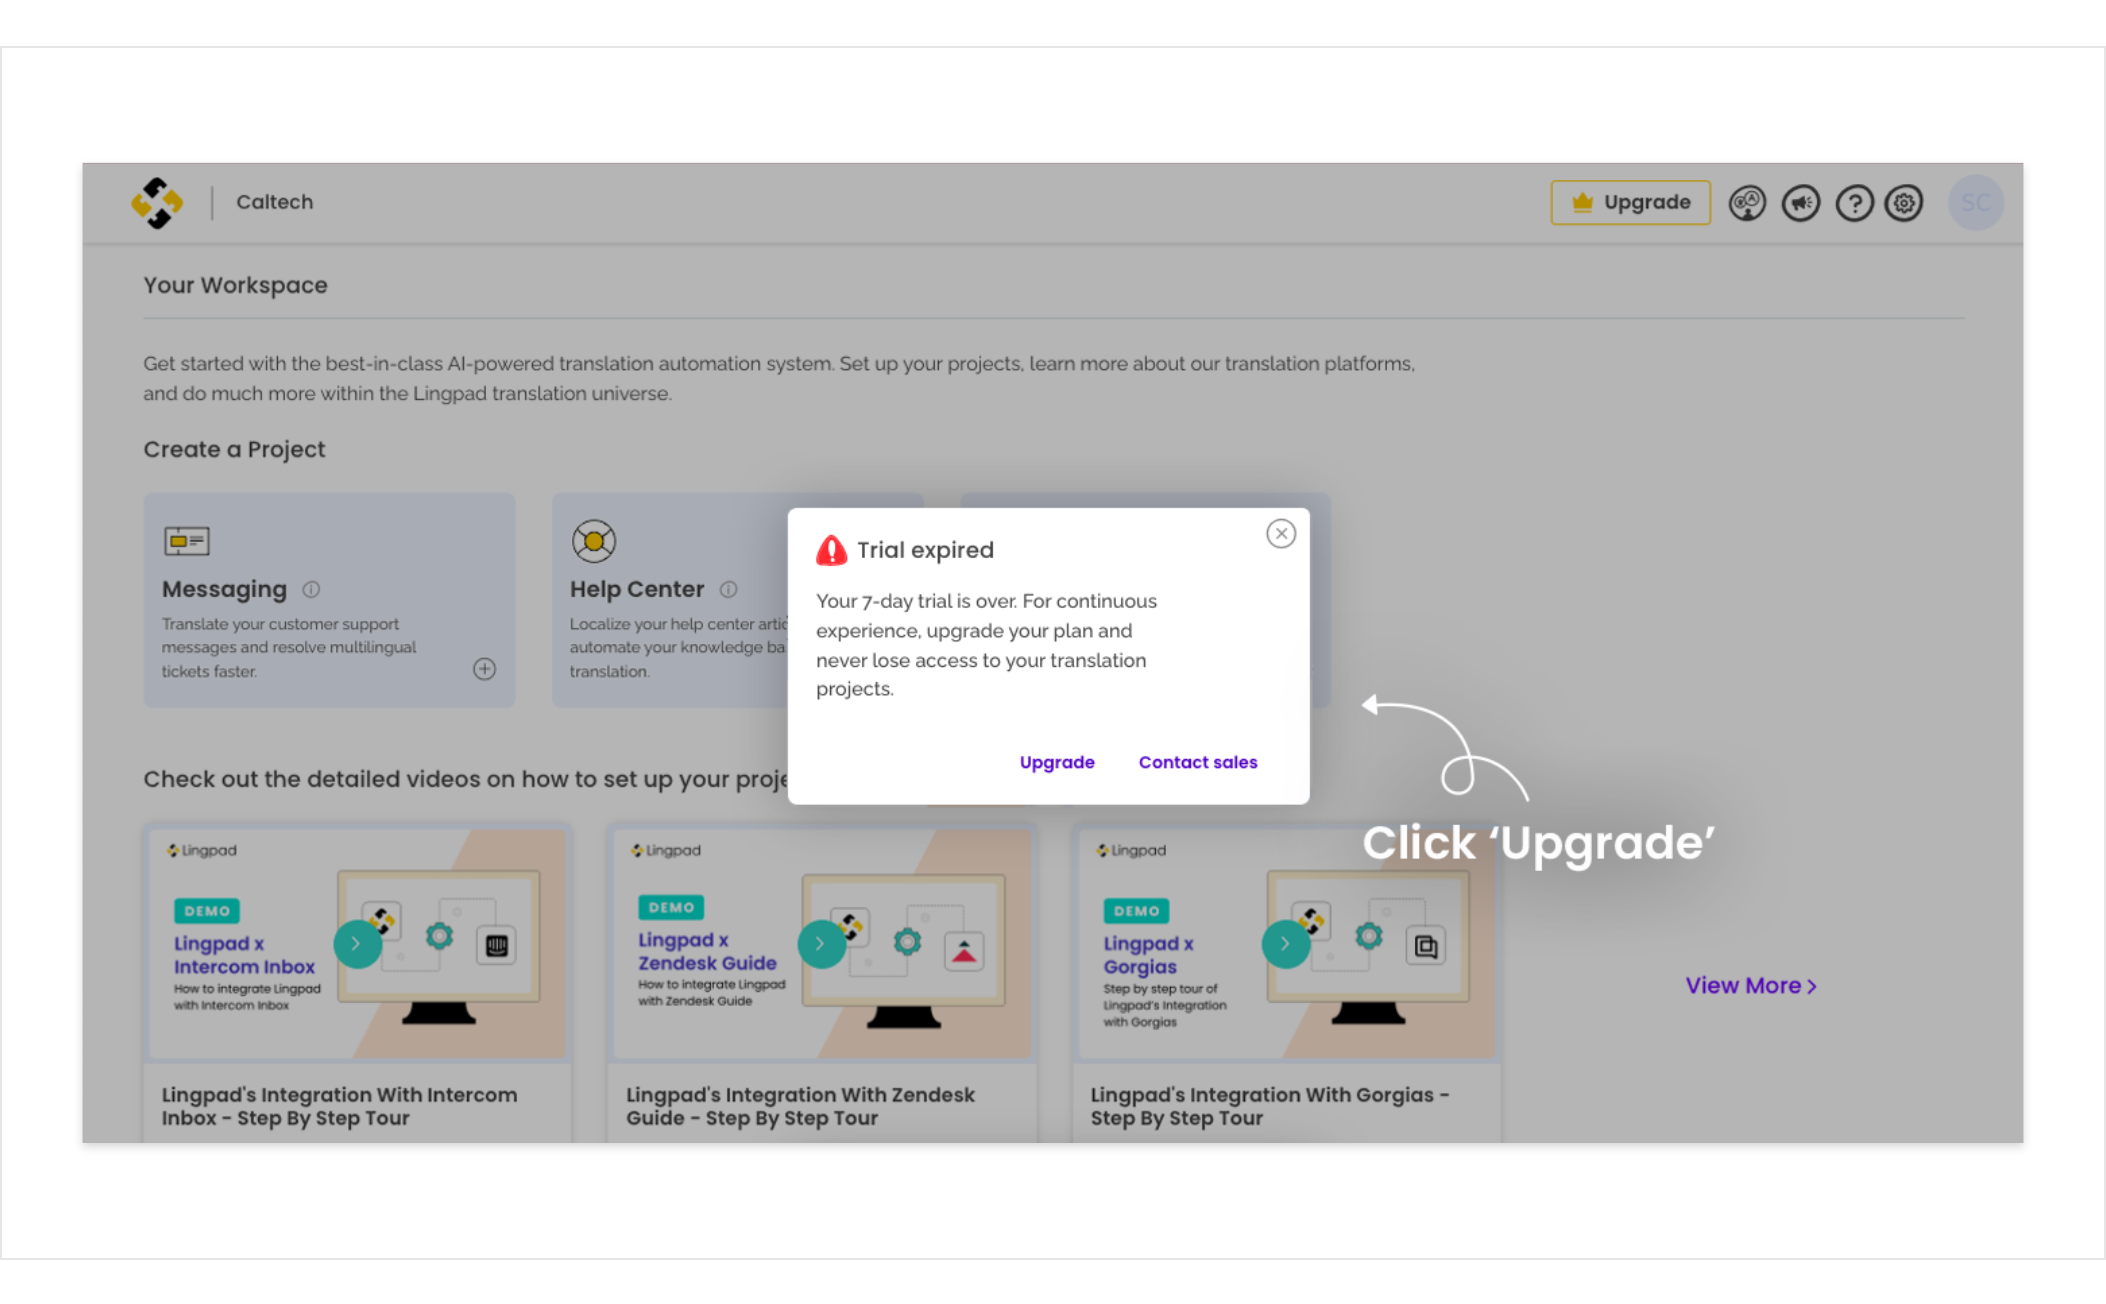Viewport: 2106px width, 1304px height.
Task: Click the Create a Project heading
Action: (x=234, y=450)
